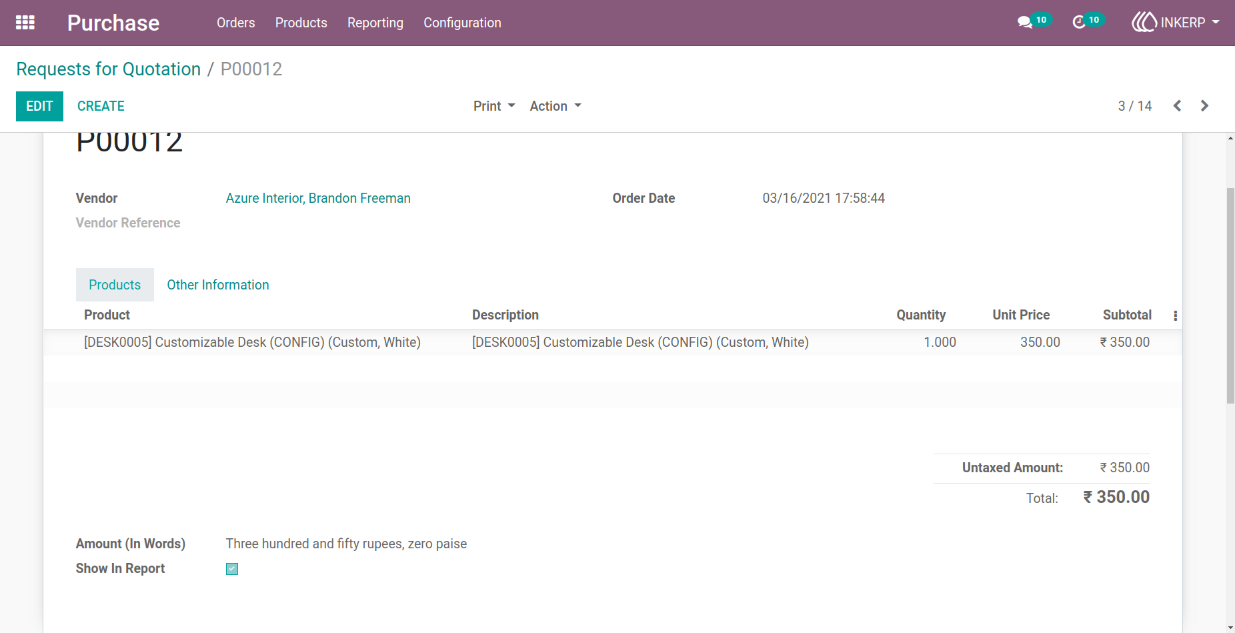Open the Orders menu

click(236, 22)
